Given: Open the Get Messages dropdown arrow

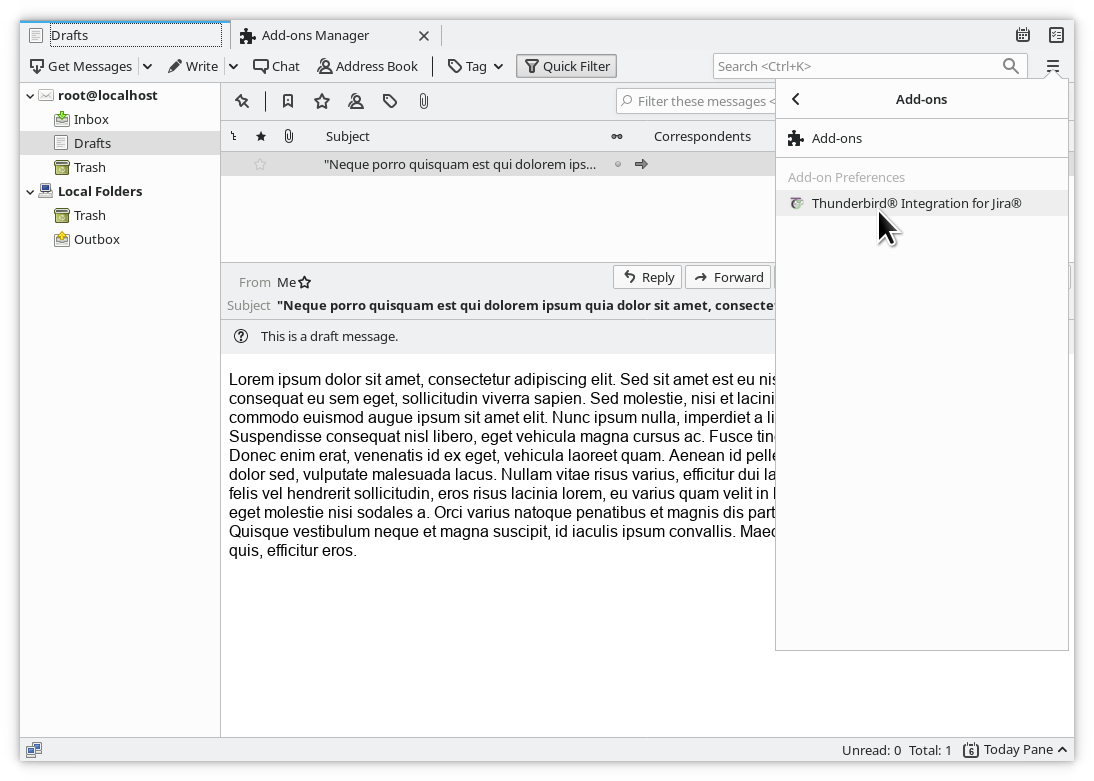Looking at the screenshot, I should pyautogui.click(x=147, y=66).
